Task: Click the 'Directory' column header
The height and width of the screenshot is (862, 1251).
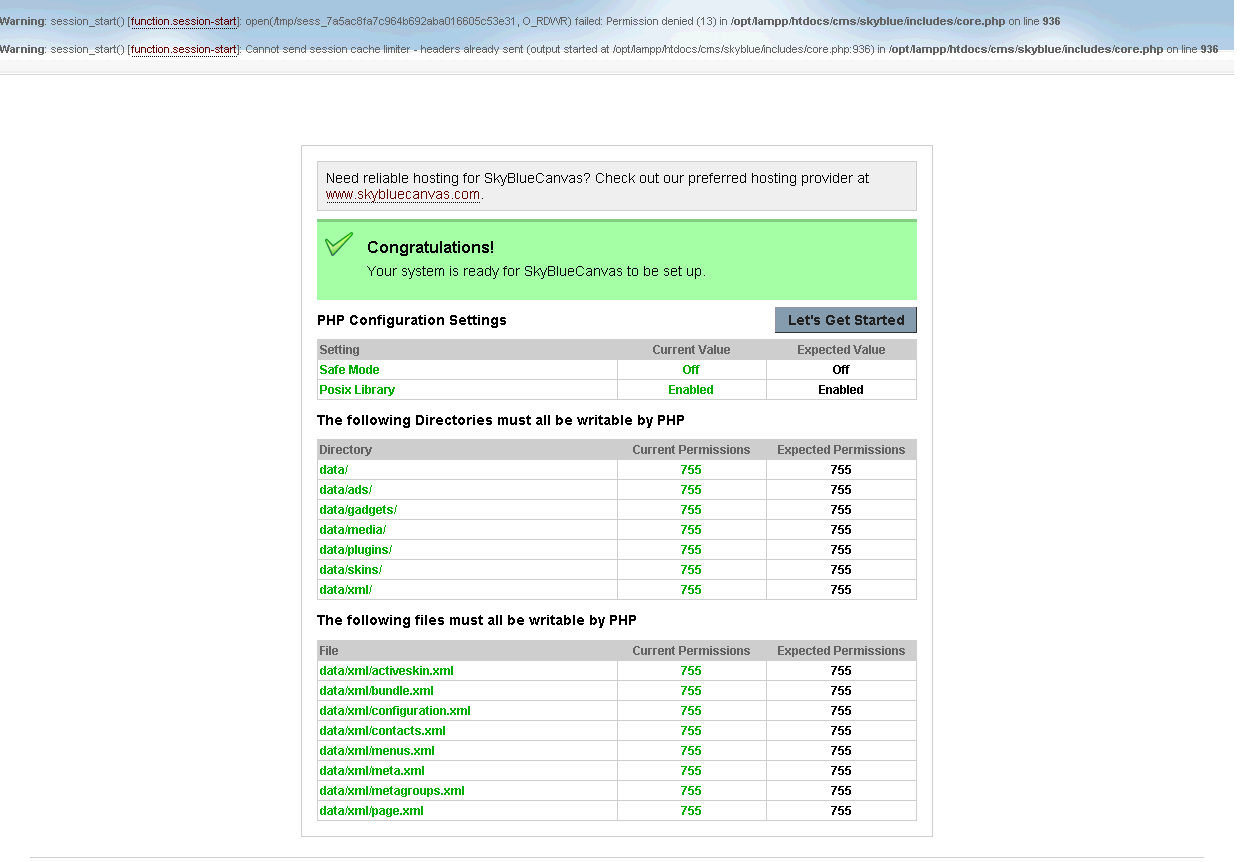Action: point(345,450)
